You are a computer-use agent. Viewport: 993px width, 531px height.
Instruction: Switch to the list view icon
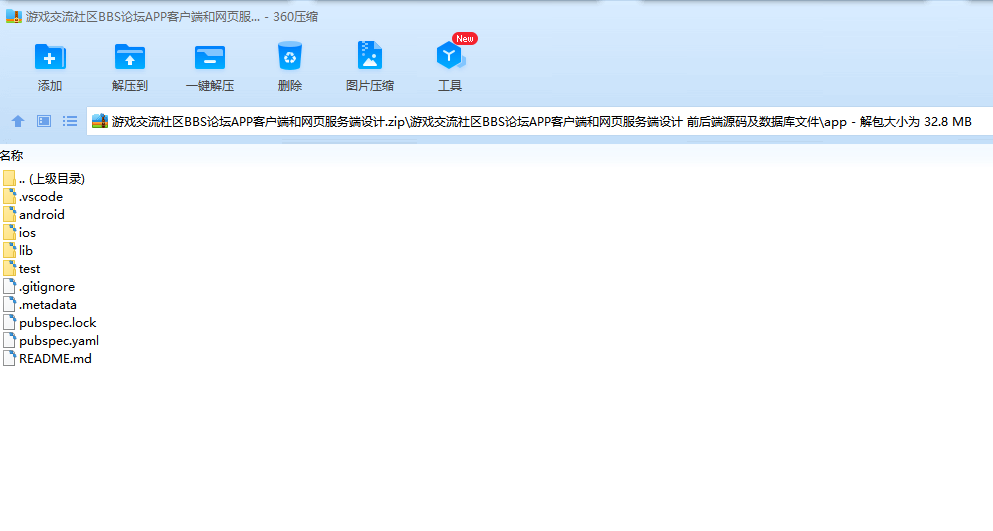tap(70, 121)
